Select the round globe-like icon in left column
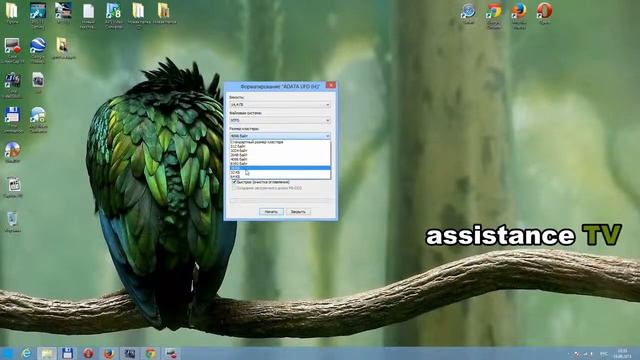Image resolution: width=640 pixels, height=360 pixels. coord(12,152)
